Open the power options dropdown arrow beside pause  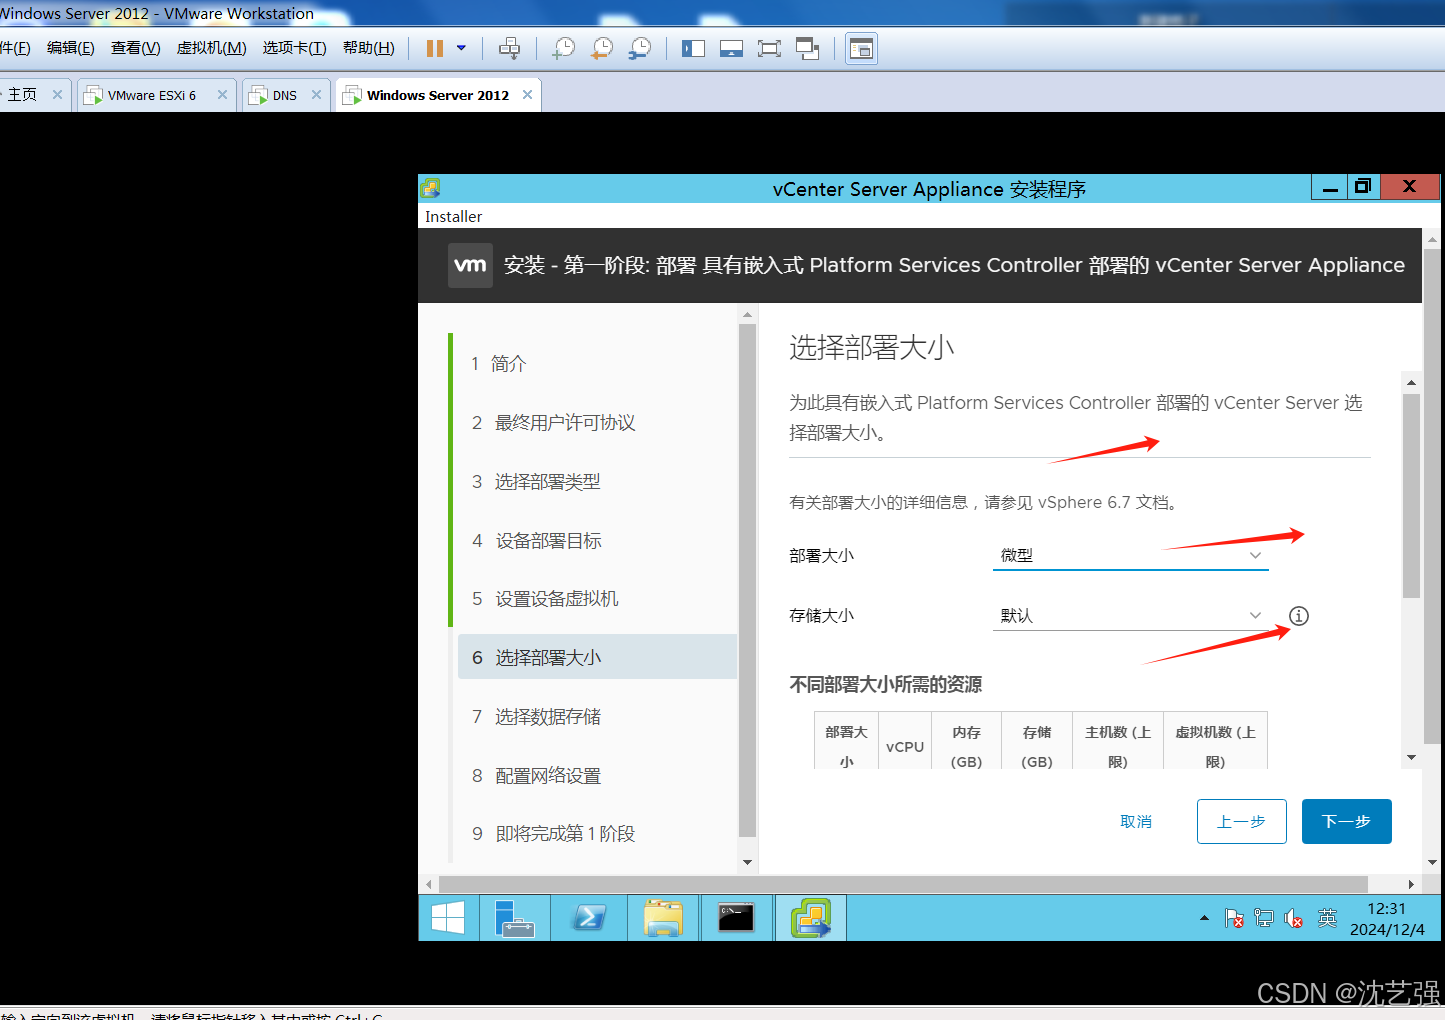pyautogui.click(x=461, y=48)
